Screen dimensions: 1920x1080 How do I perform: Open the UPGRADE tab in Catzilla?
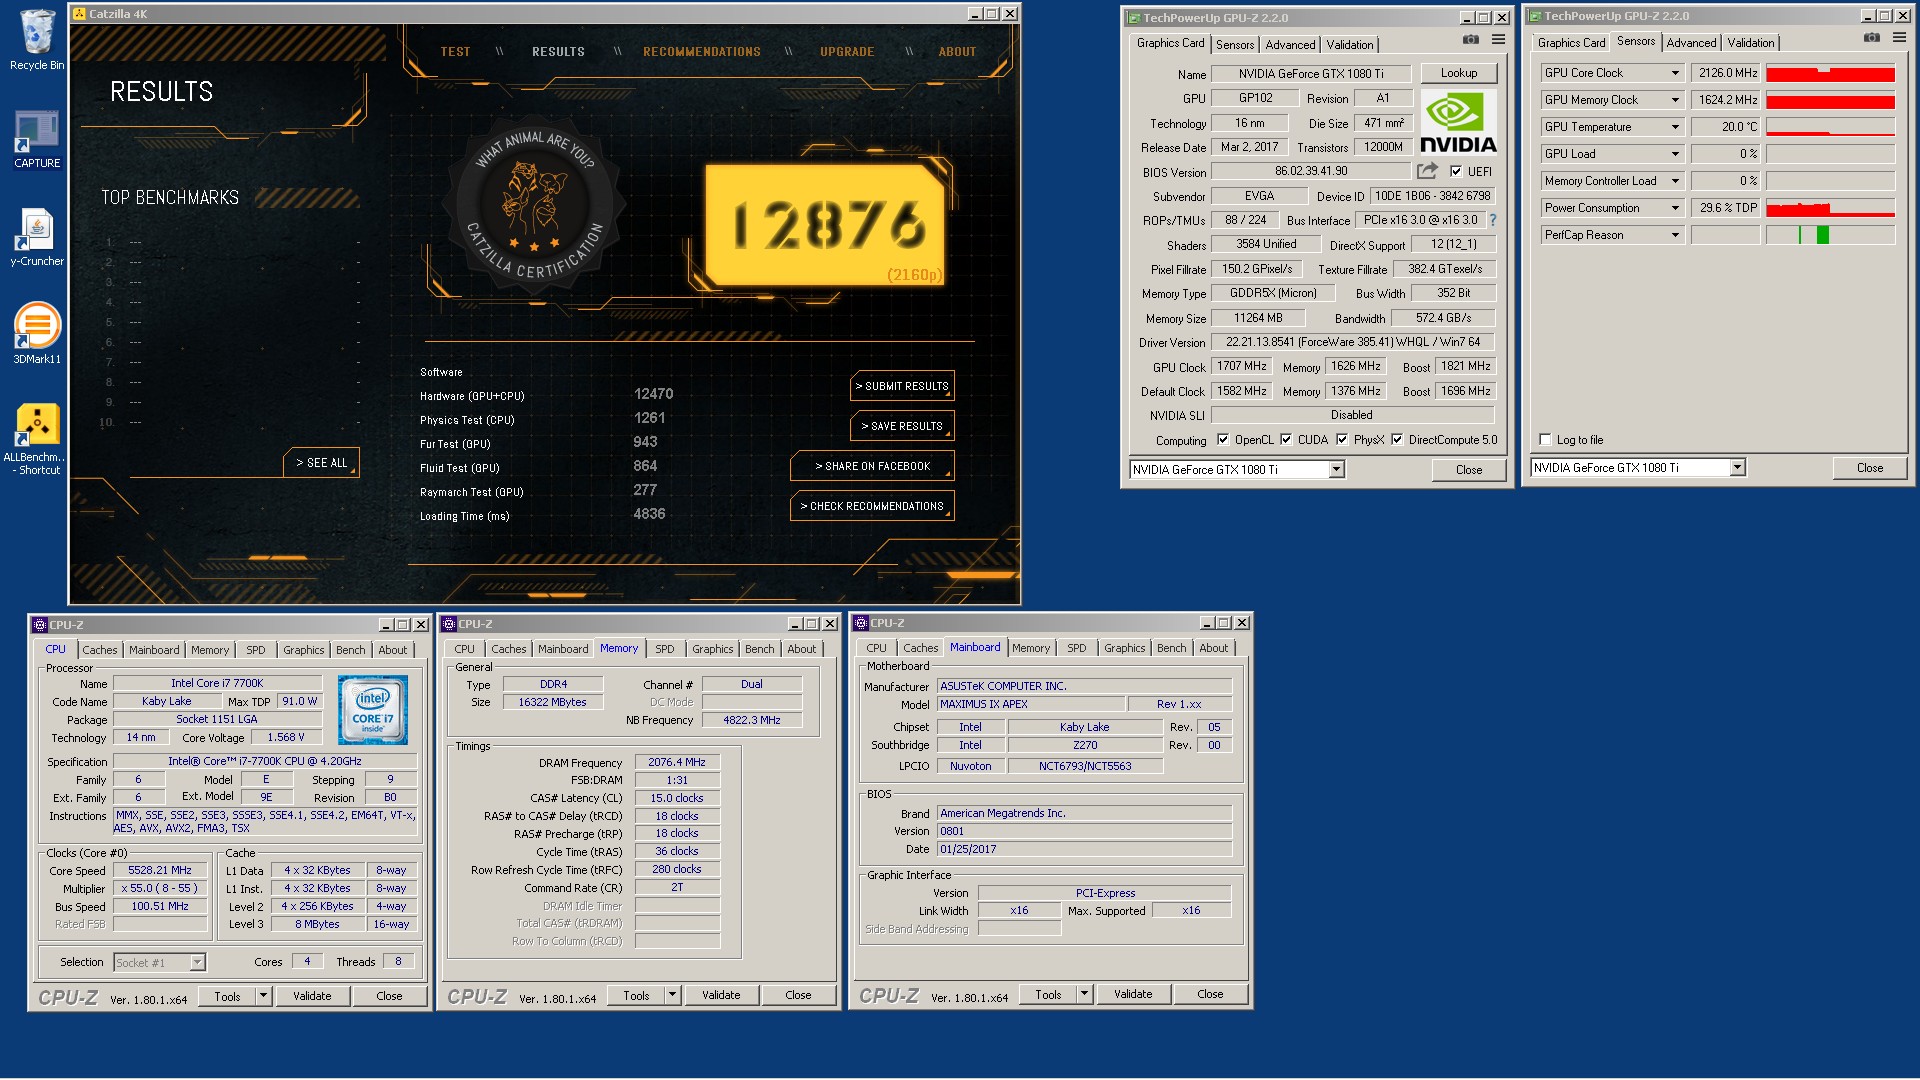(847, 52)
